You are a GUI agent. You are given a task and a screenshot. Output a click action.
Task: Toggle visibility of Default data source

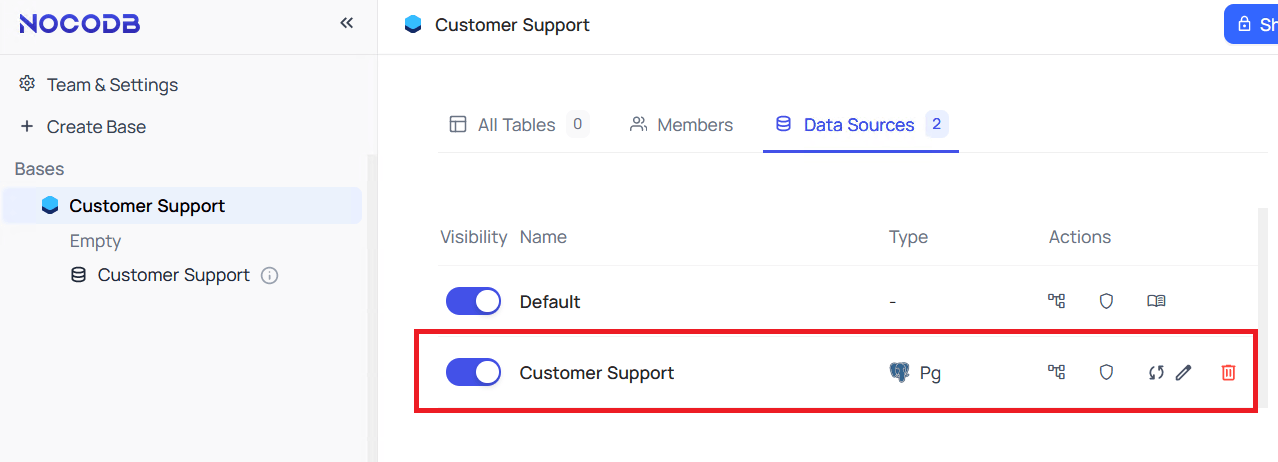tap(473, 301)
